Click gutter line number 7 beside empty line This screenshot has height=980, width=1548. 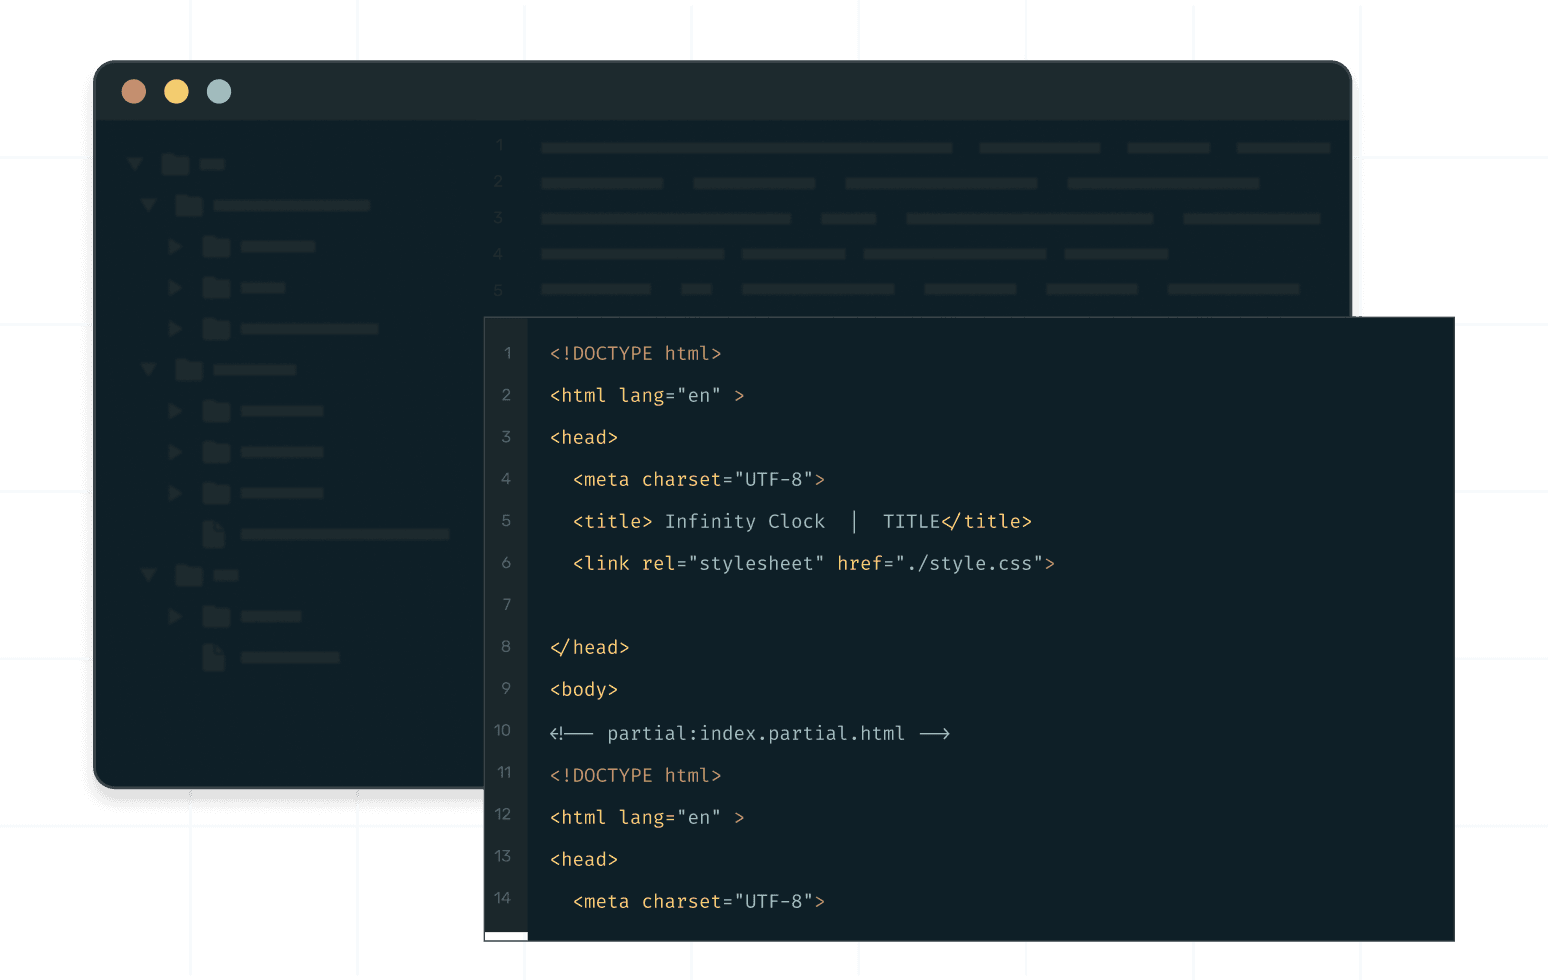click(507, 605)
